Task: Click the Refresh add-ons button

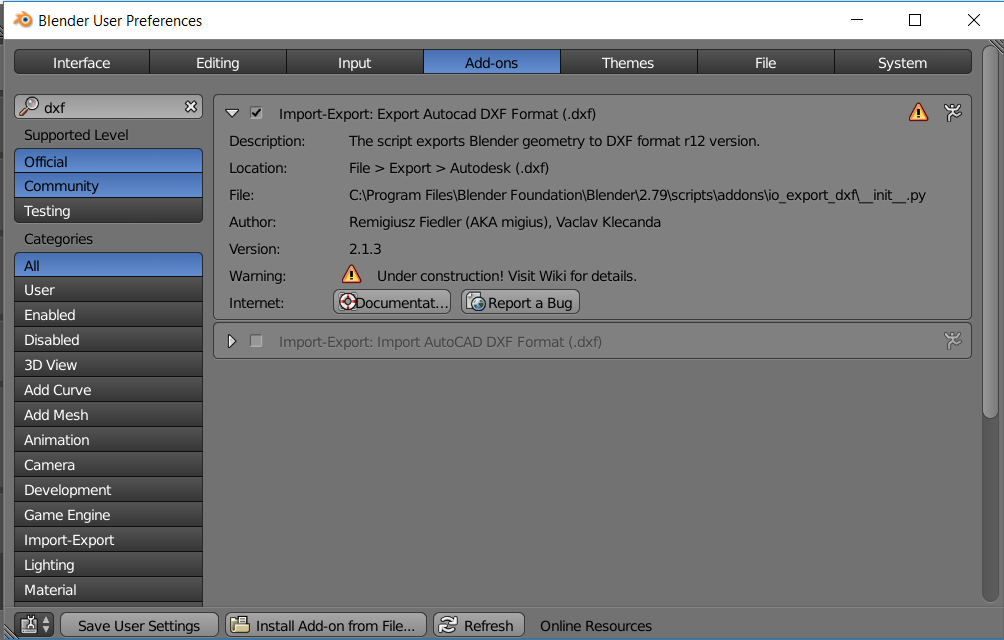Action: (x=479, y=625)
